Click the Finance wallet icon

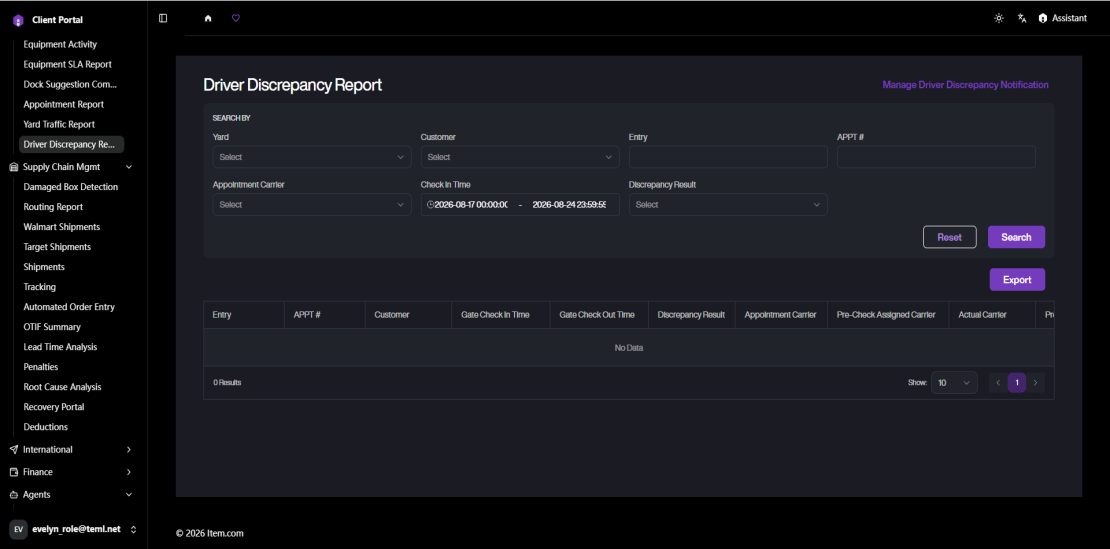tap(14, 472)
